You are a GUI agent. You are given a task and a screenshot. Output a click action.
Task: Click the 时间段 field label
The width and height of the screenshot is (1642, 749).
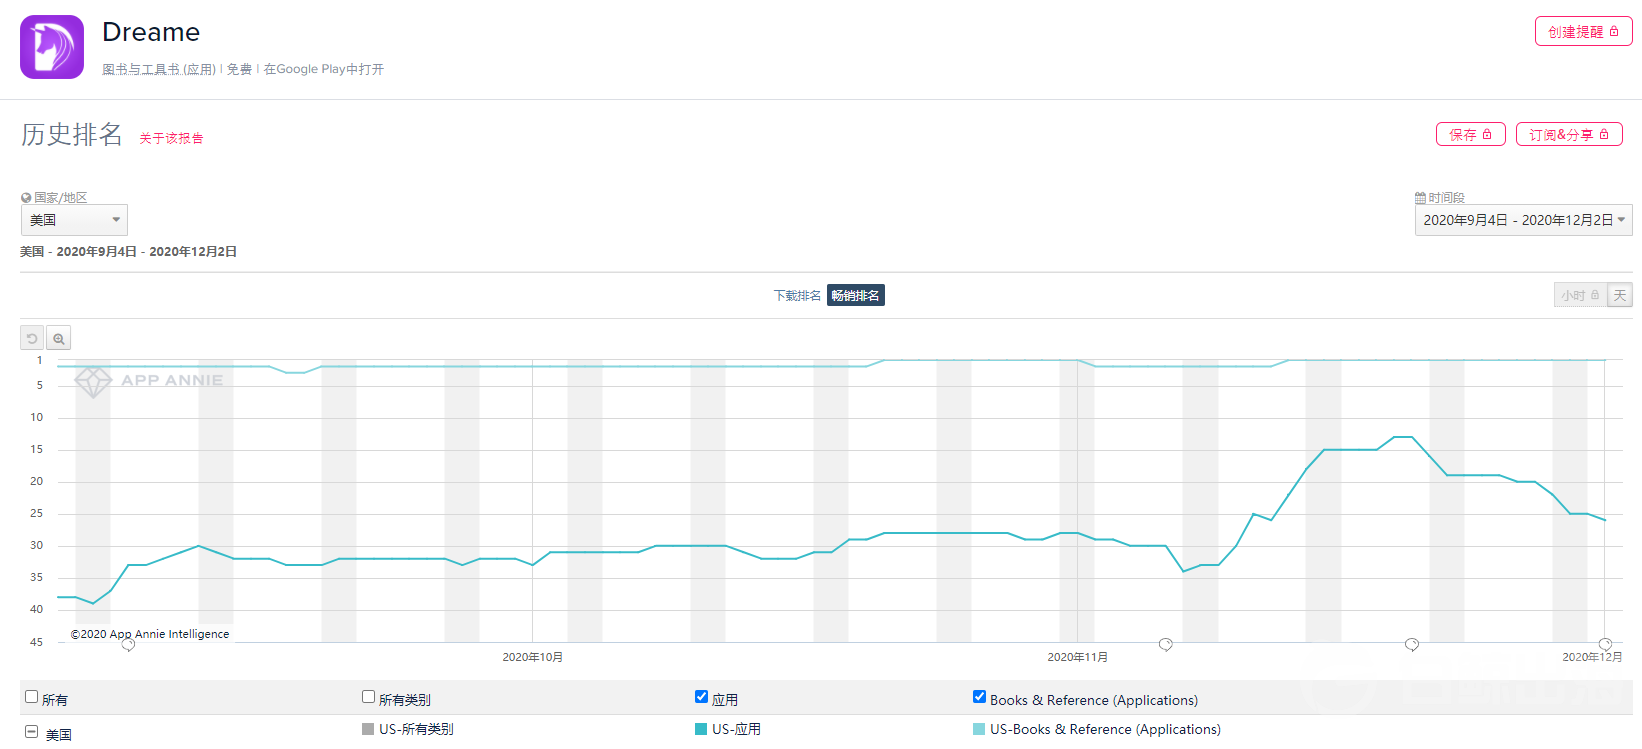click(1447, 198)
